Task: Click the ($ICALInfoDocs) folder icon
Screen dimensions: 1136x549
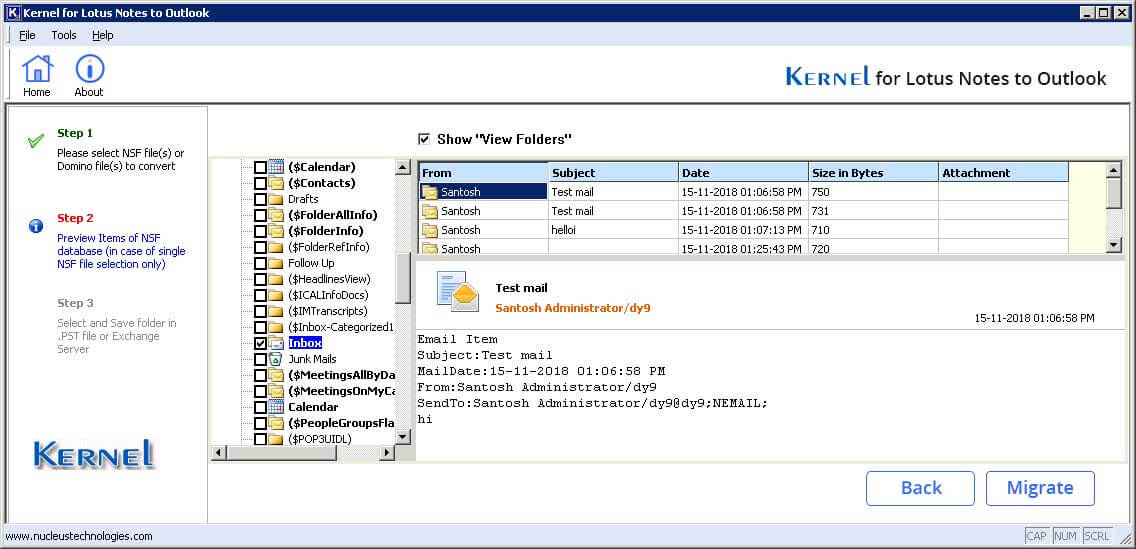Action: click(x=276, y=295)
